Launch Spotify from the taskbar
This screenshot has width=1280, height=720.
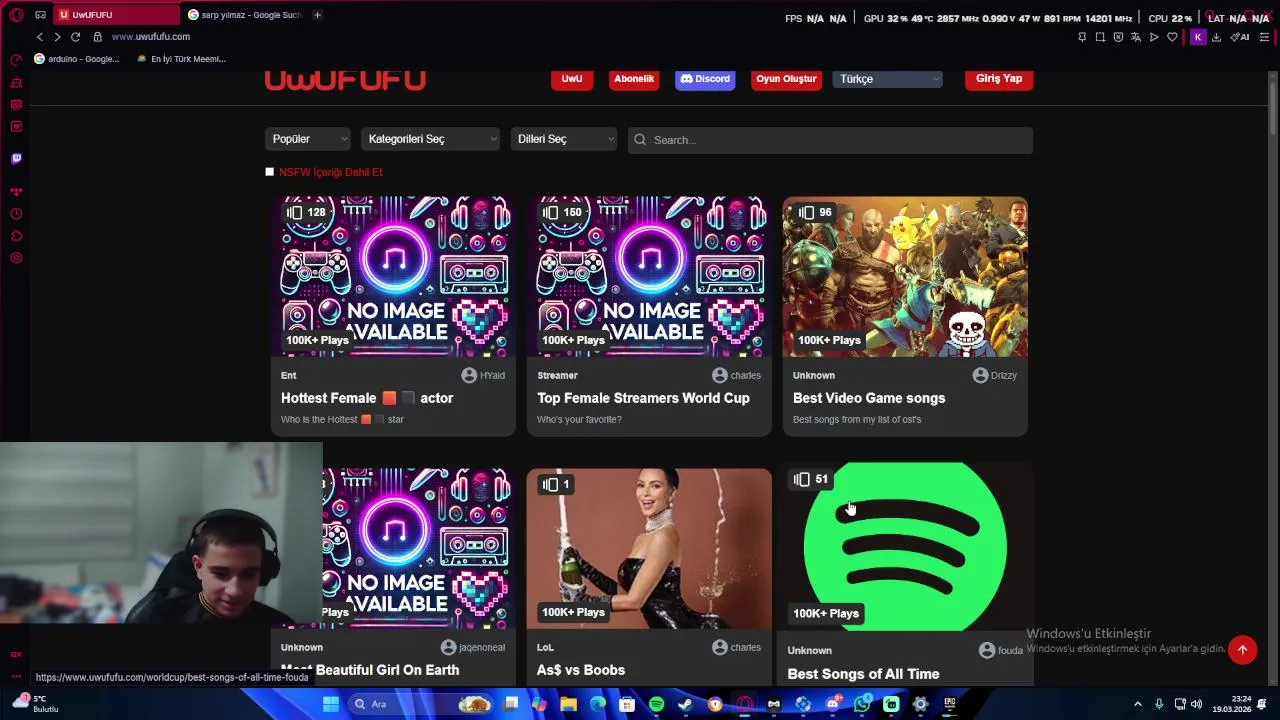pos(656,704)
